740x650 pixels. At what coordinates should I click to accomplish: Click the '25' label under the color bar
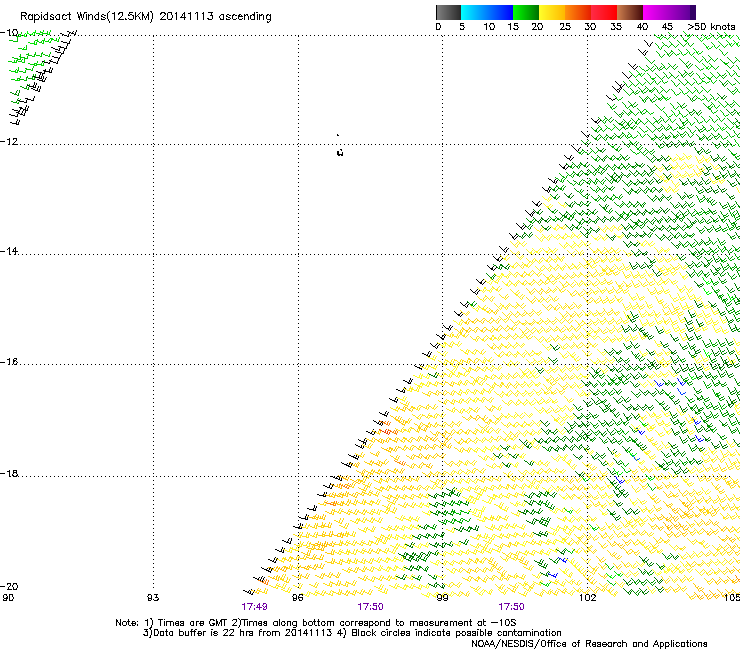point(565,27)
